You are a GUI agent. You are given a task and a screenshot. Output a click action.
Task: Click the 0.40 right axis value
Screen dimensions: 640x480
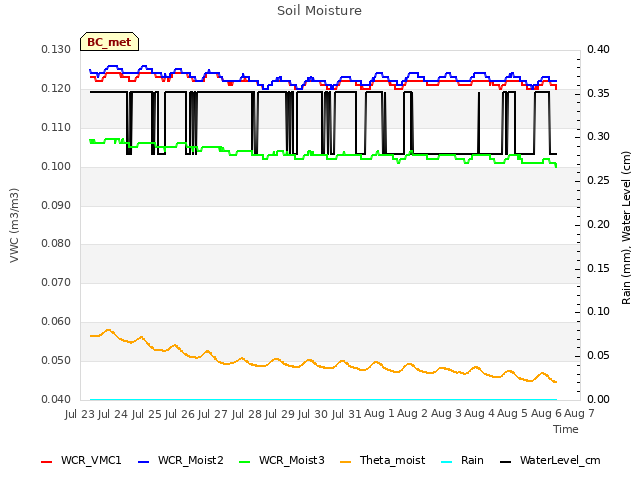598,50
